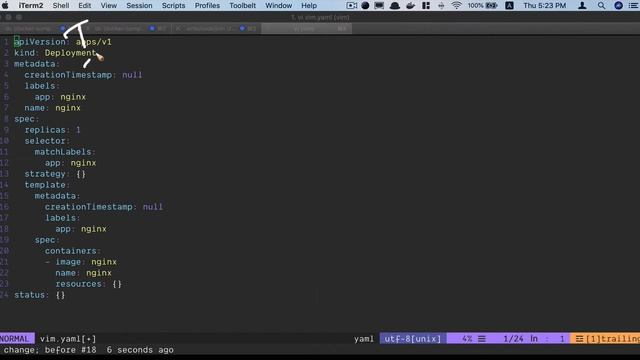Click the yaml filetype label in status line

pyautogui.click(x=364, y=339)
